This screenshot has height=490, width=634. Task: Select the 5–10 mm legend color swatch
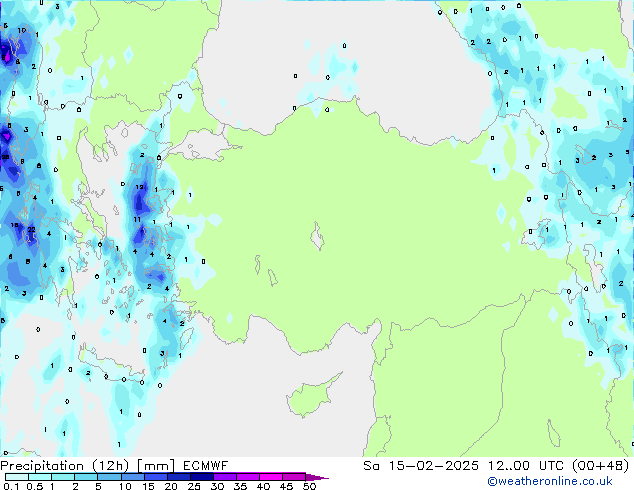coord(109,477)
